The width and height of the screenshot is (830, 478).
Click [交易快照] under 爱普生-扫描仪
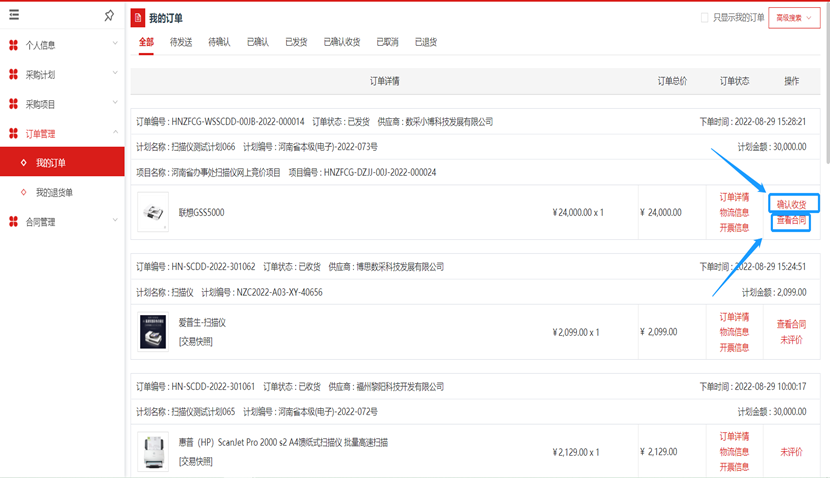point(196,342)
